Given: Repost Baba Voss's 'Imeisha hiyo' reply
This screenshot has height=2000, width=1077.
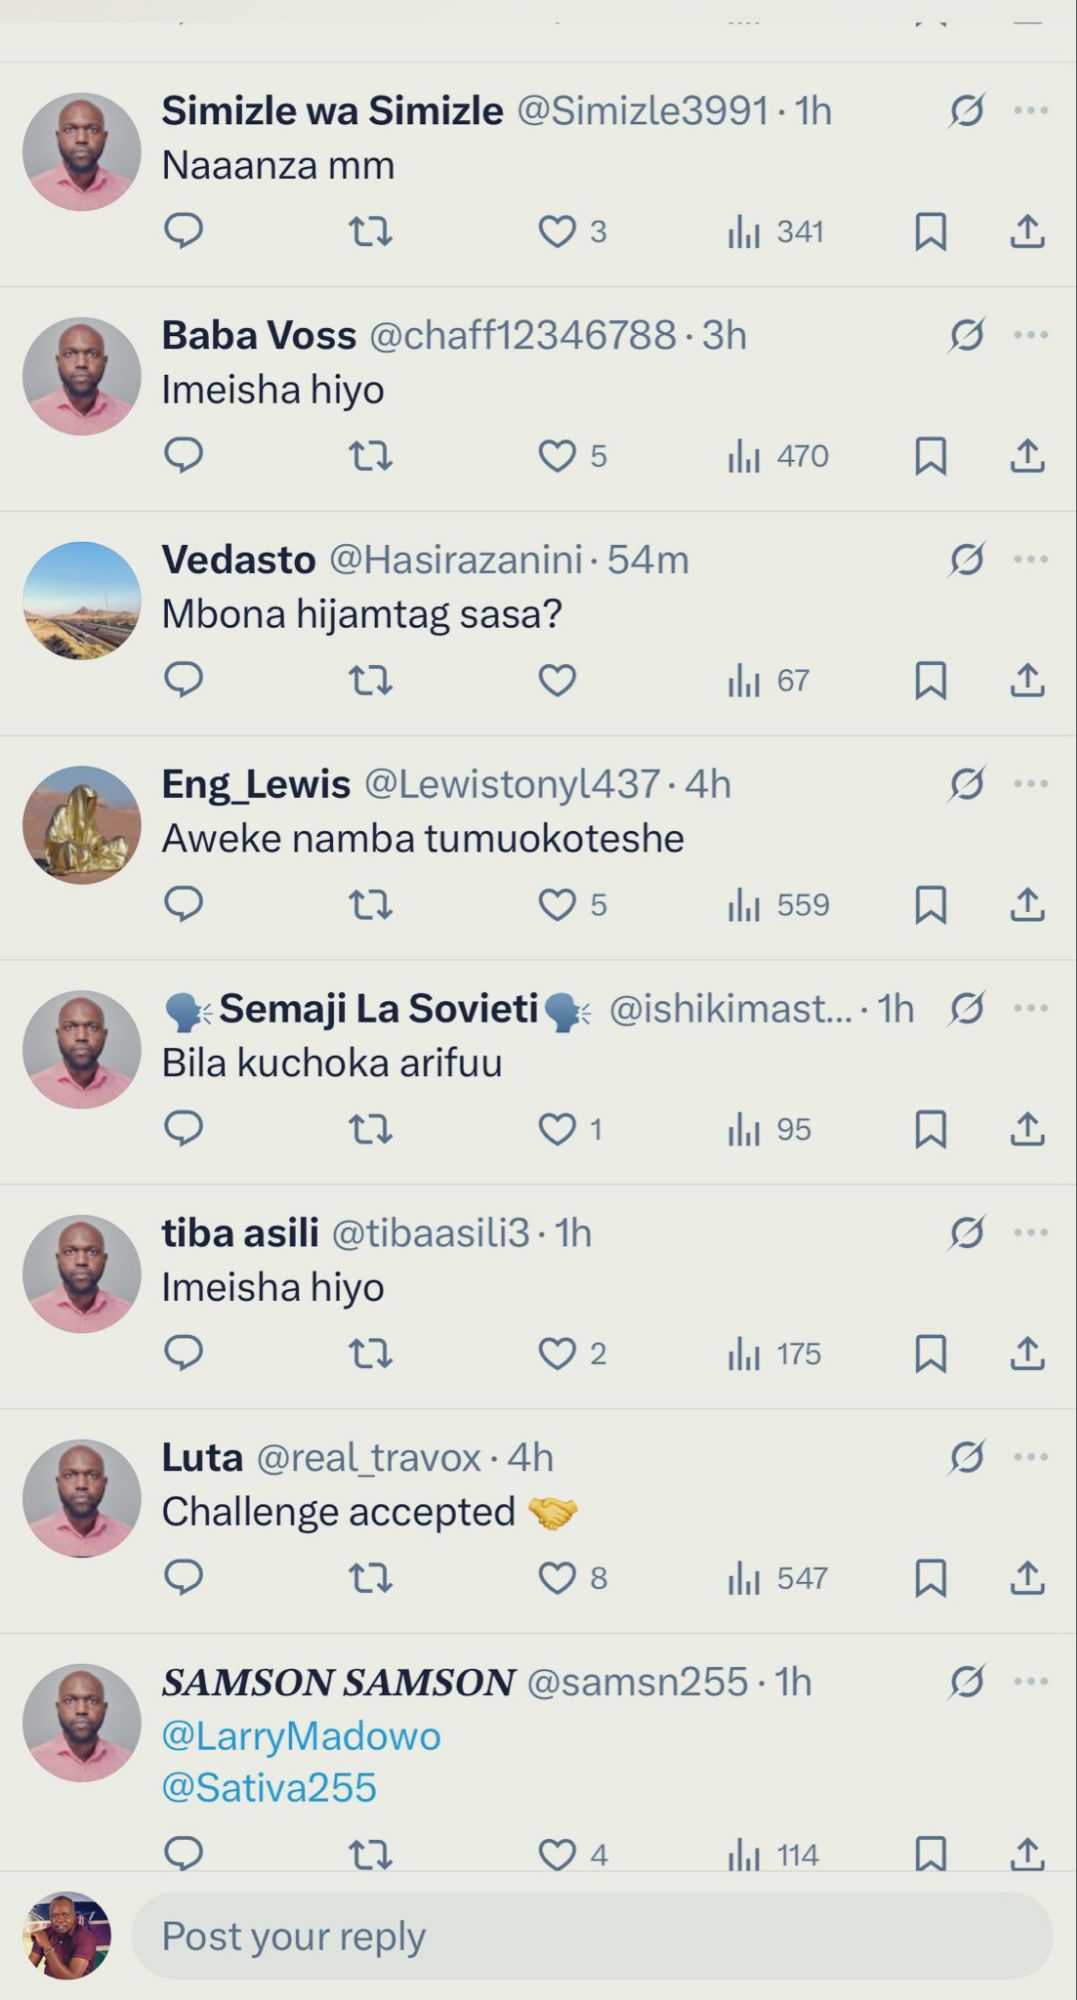Looking at the screenshot, I should click(370, 456).
